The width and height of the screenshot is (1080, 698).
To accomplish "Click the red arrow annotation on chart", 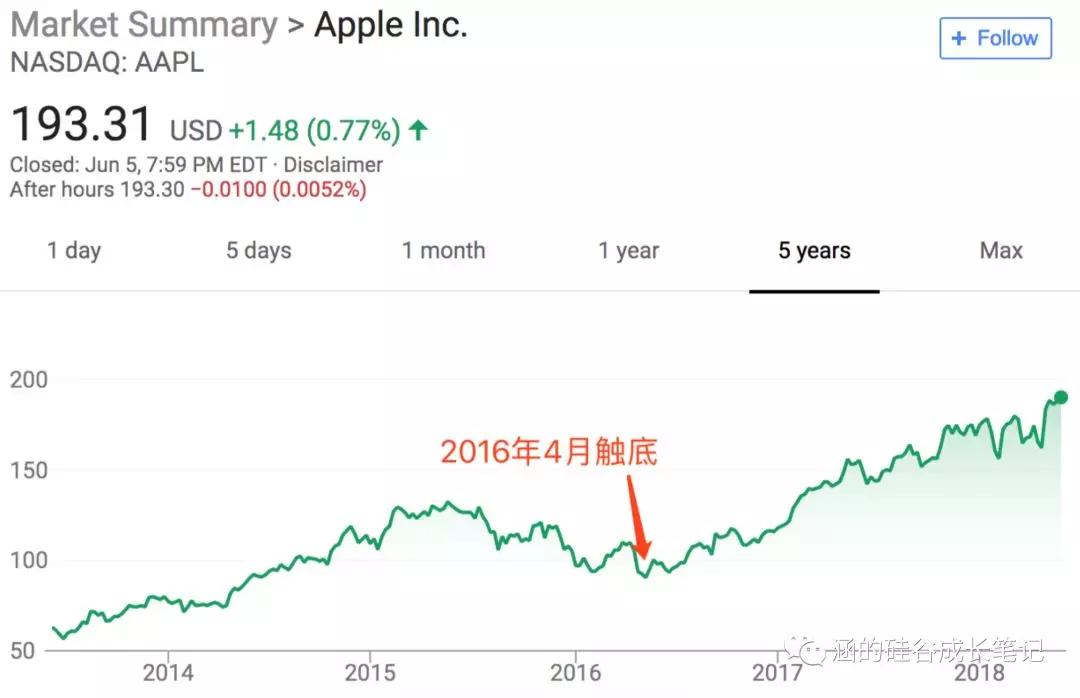I will [x=638, y=517].
